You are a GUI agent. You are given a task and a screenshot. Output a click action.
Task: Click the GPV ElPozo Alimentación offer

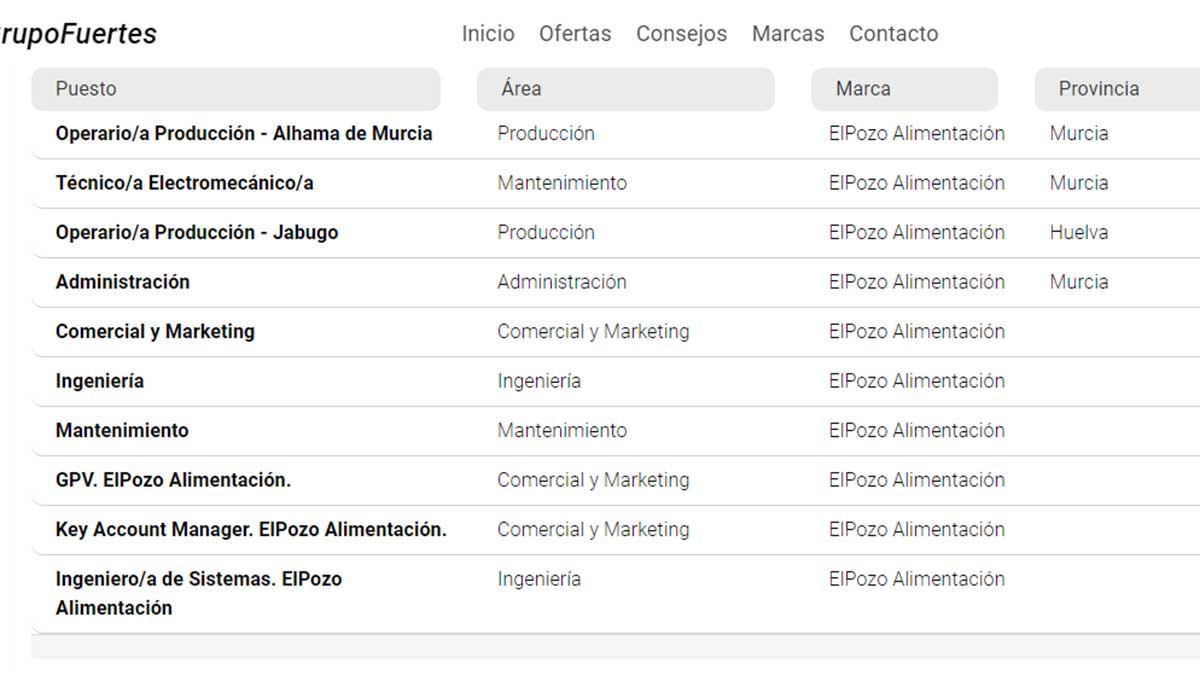(173, 480)
